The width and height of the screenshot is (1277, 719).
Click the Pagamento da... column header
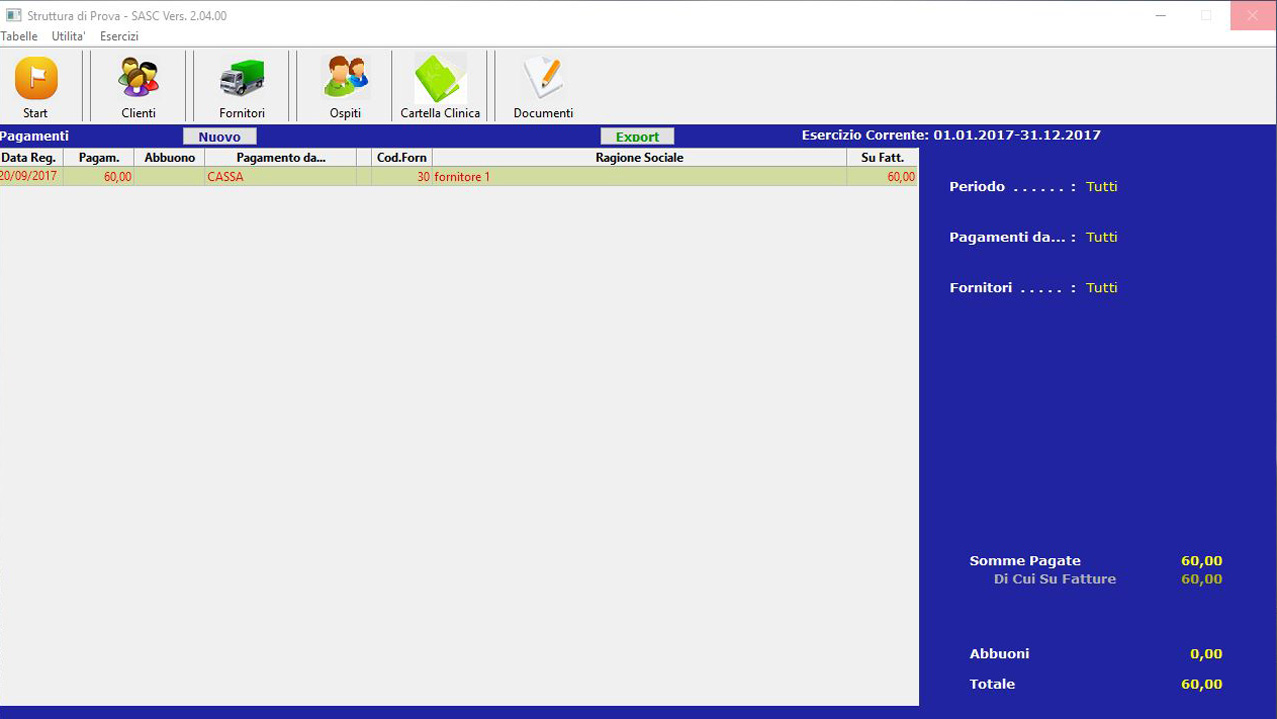point(281,158)
